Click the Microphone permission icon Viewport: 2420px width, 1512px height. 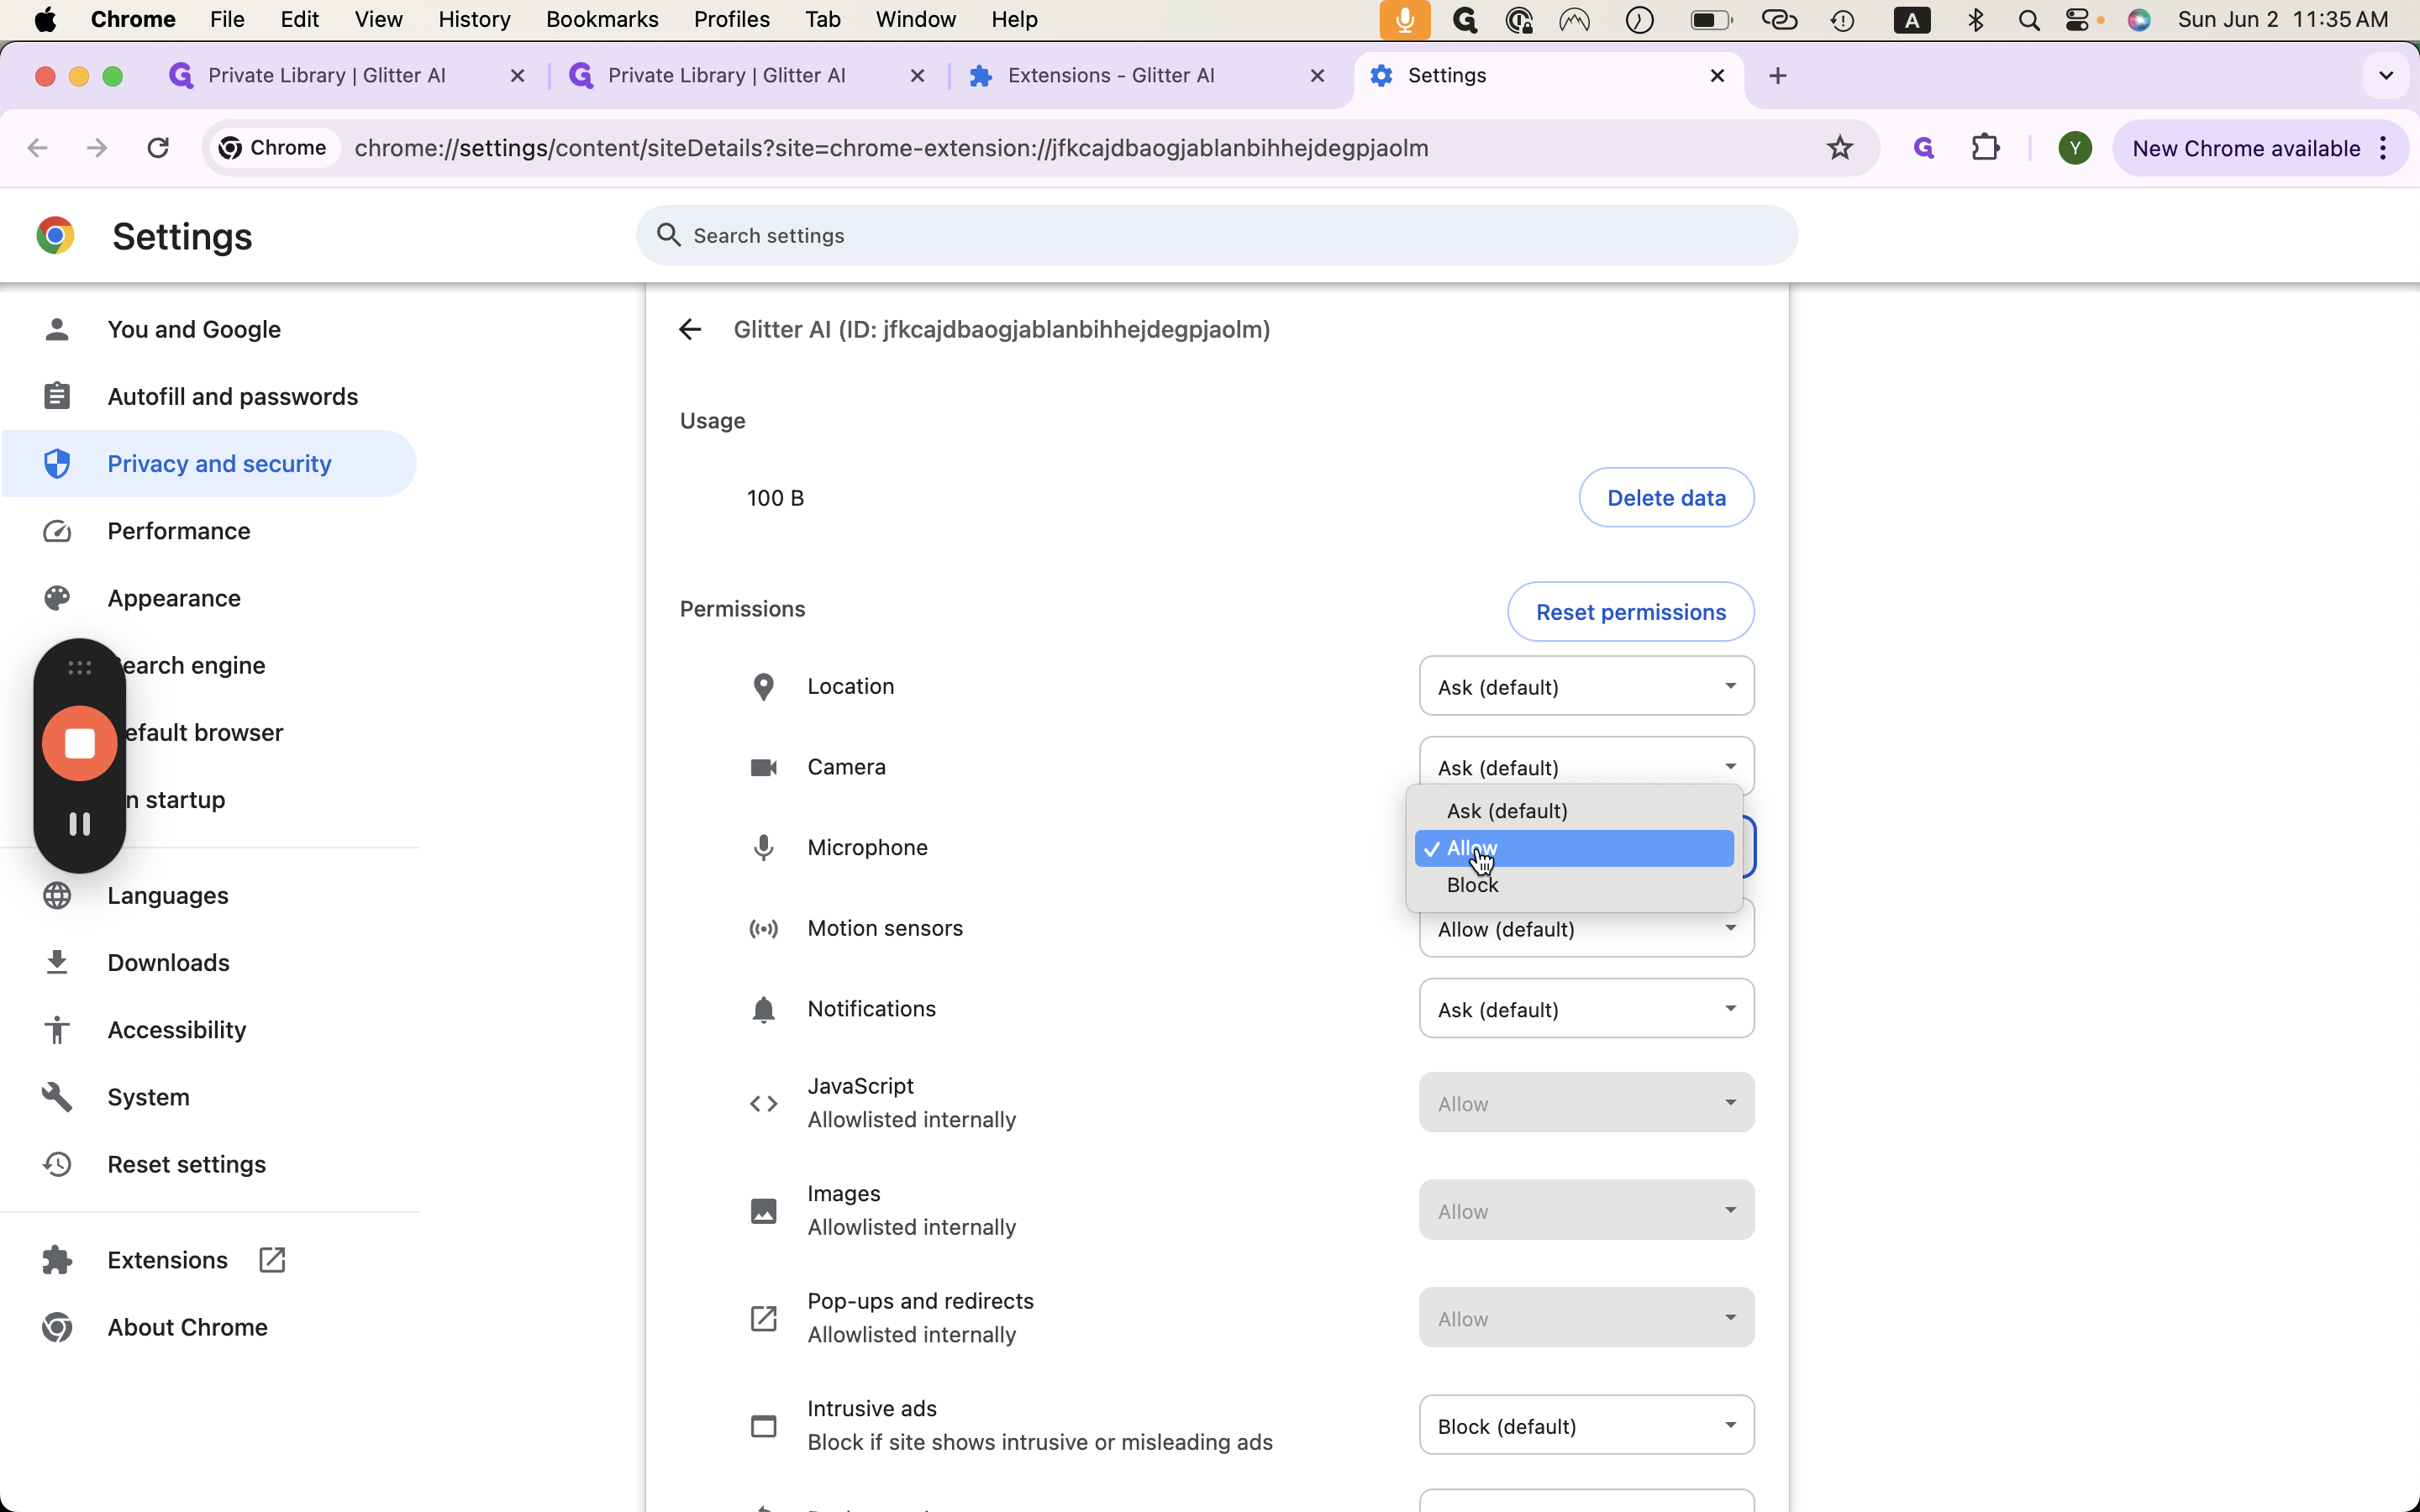click(763, 848)
